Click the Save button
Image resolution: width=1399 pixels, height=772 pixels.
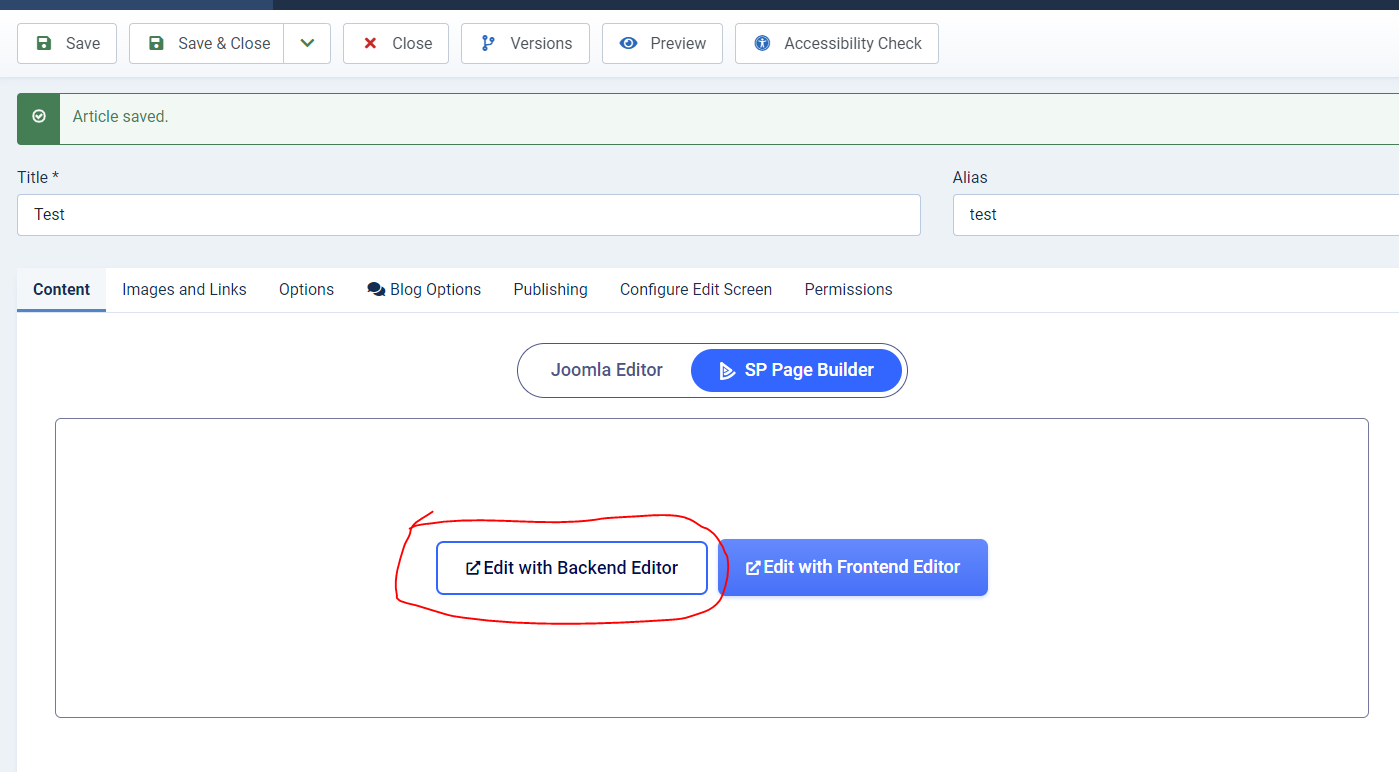(x=67, y=43)
